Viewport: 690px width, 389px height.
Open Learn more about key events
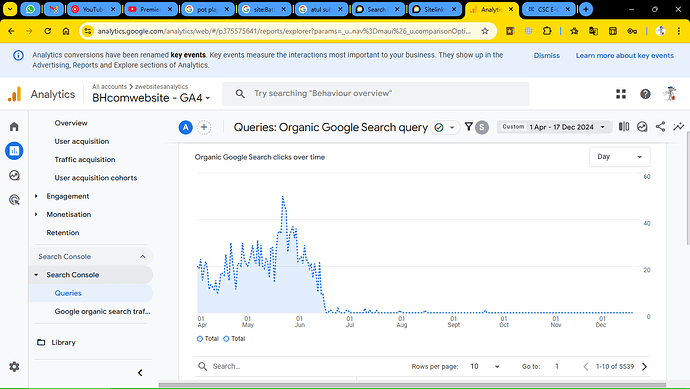click(624, 55)
